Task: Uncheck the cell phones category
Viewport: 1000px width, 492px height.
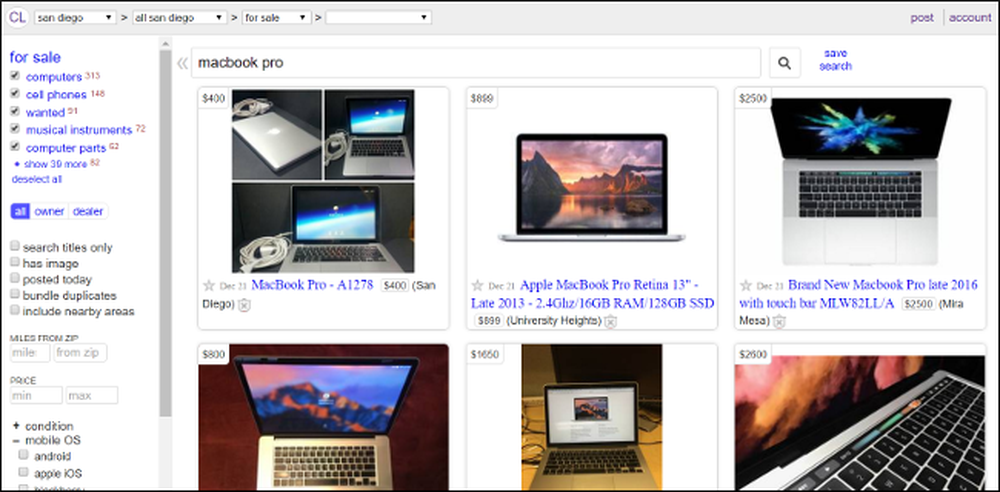Action: 15,93
